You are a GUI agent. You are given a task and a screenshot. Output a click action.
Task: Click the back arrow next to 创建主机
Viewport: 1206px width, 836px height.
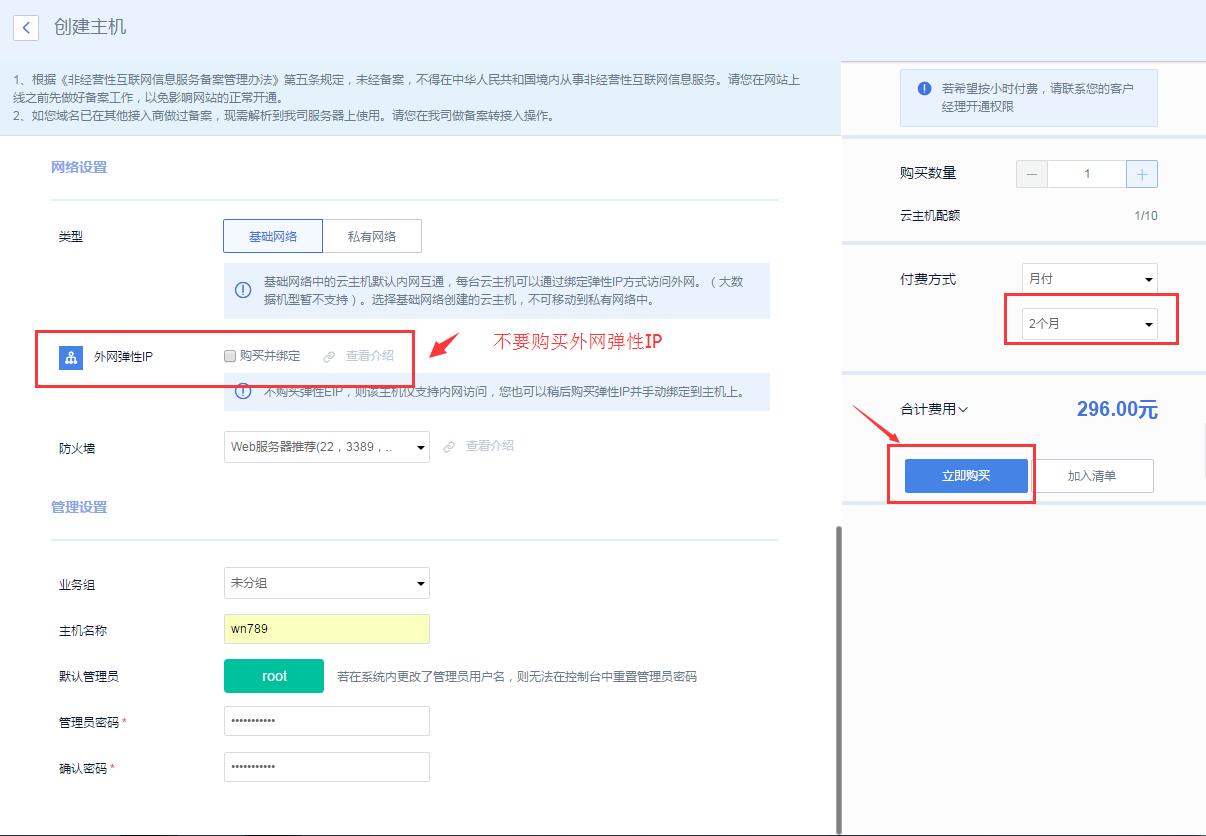coord(26,28)
